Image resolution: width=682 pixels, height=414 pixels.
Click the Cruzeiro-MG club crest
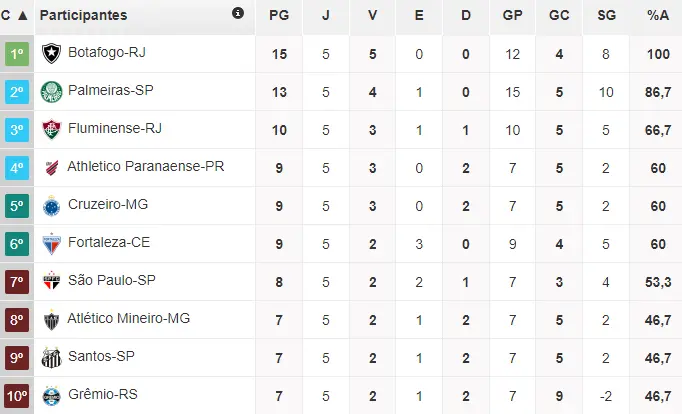coord(51,206)
